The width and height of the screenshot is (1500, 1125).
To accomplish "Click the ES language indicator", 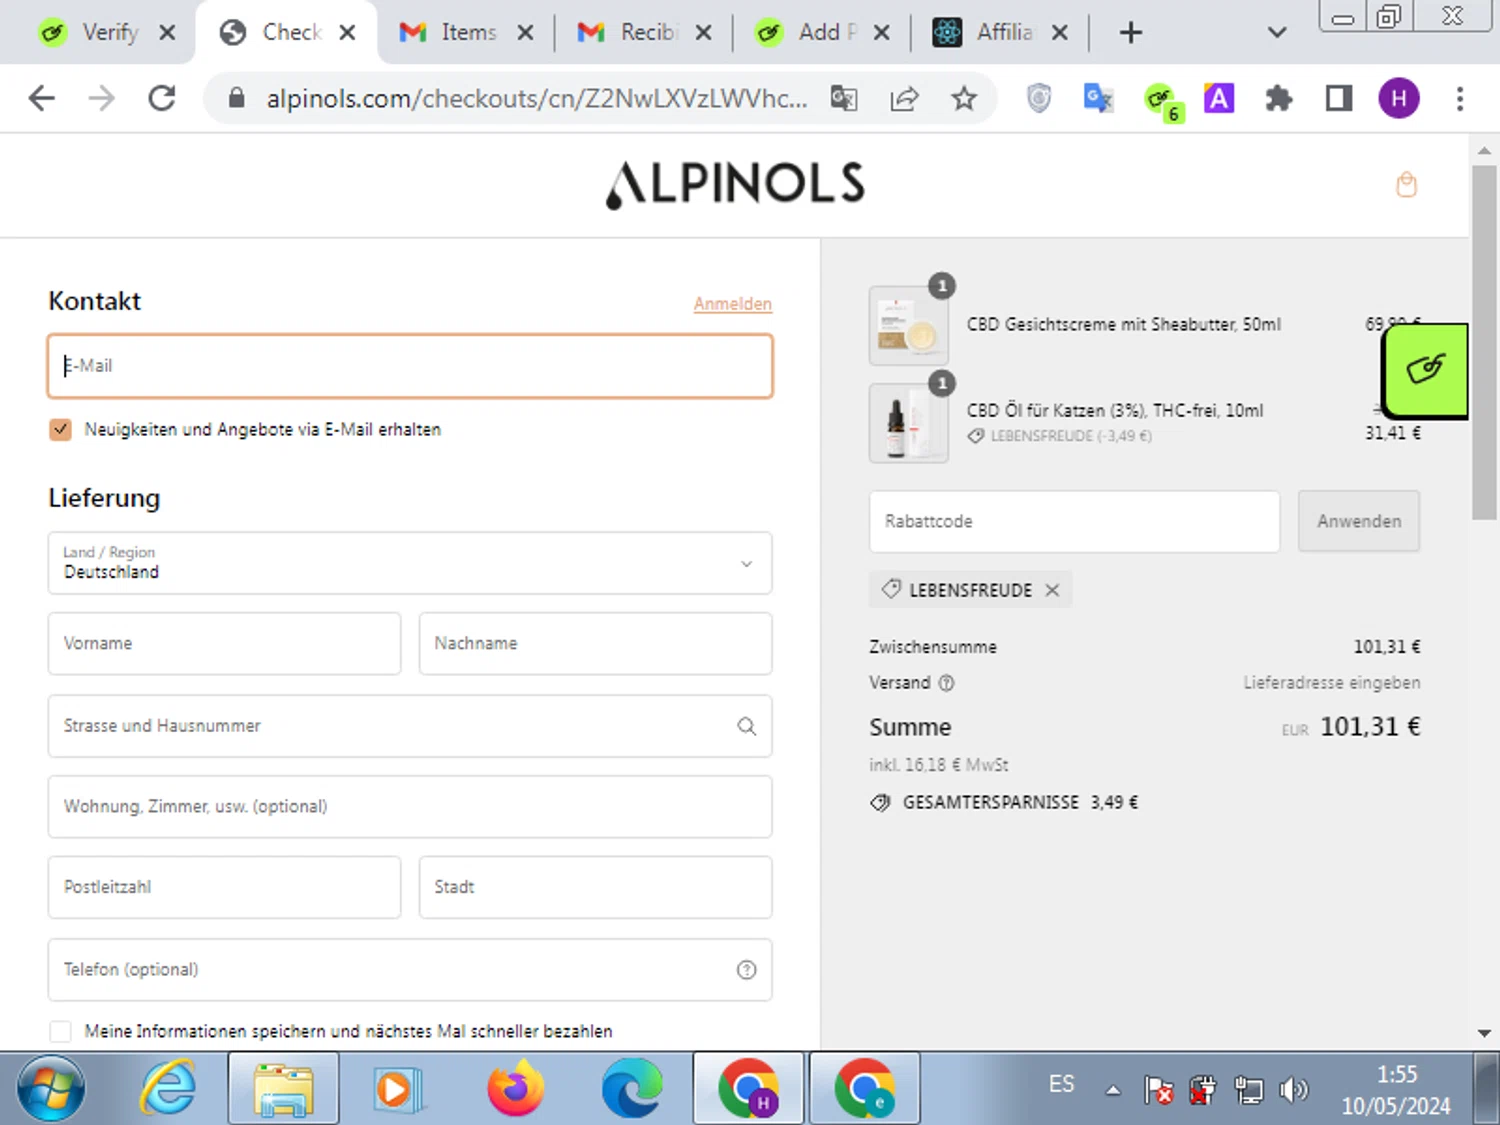I will coord(1061,1084).
